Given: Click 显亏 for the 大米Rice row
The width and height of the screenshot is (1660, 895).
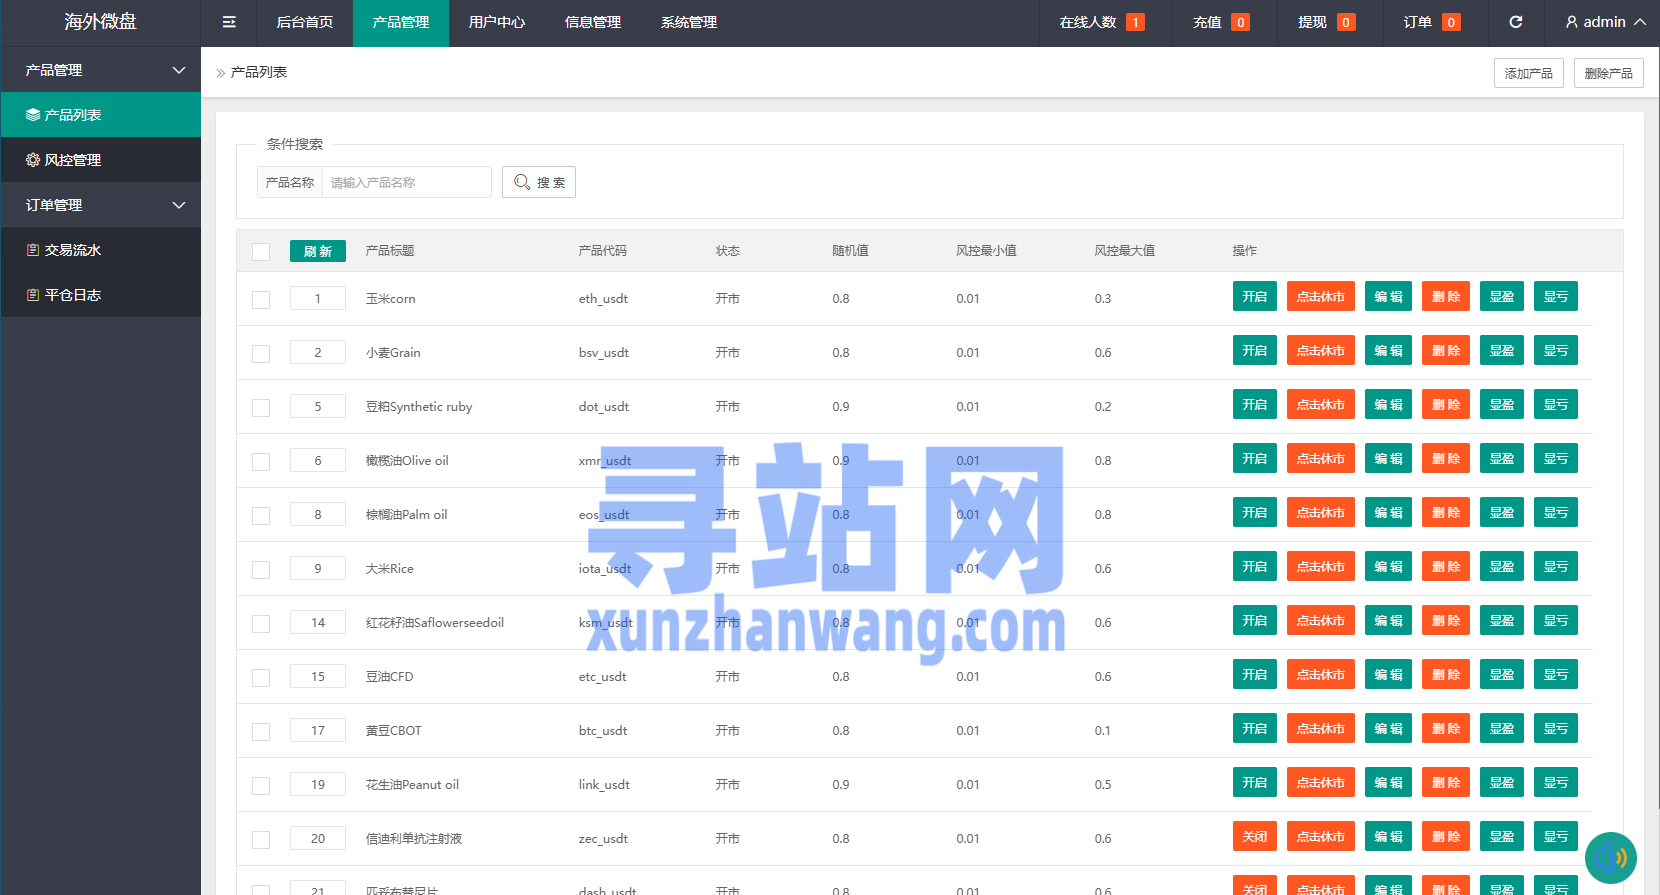Looking at the screenshot, I should coord(1556,567).
